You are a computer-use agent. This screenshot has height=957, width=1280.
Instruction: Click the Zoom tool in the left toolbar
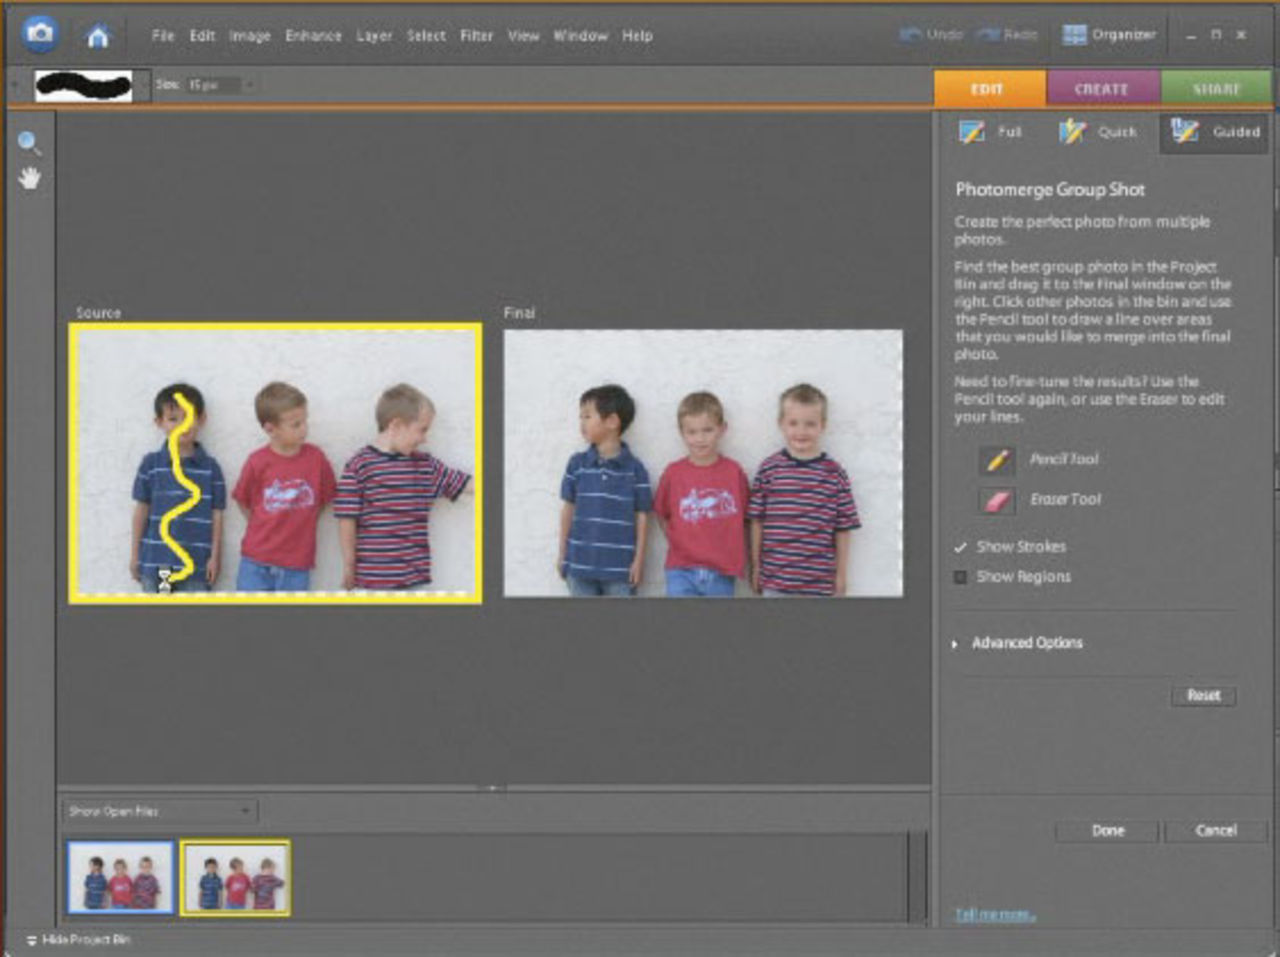pyautogui.click(x=29, y=142)
